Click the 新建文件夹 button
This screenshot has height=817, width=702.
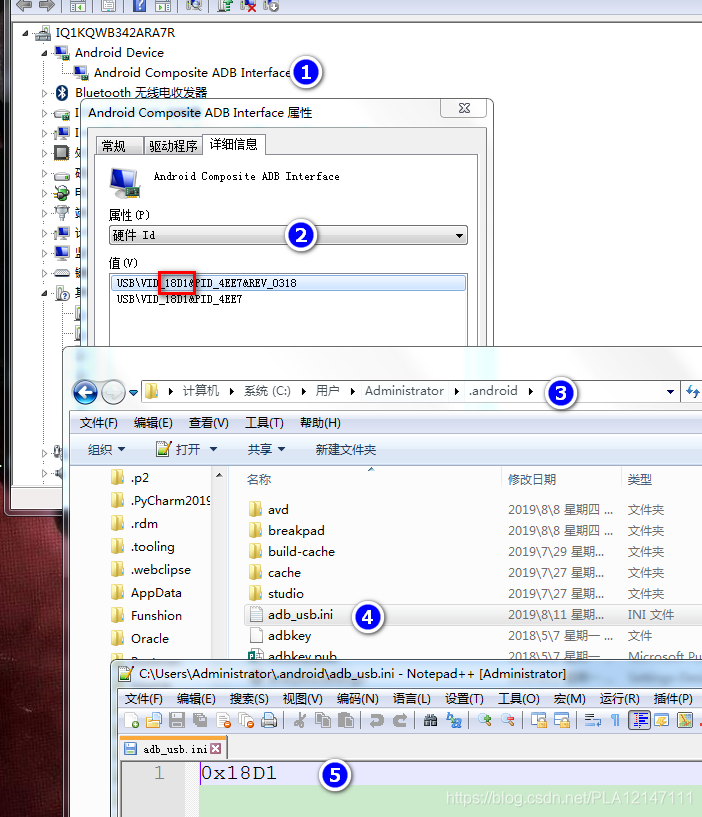click(x=346, y=450)
